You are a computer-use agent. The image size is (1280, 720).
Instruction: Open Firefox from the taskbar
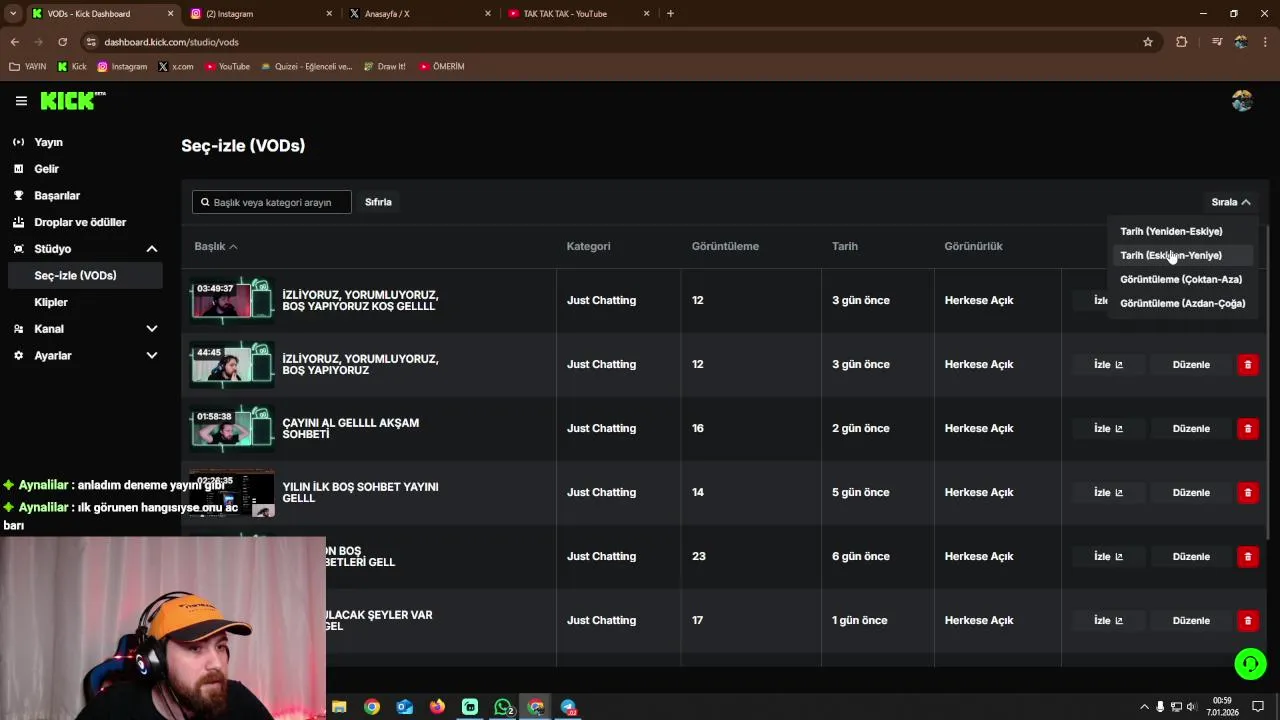click(x=437, y=707)
